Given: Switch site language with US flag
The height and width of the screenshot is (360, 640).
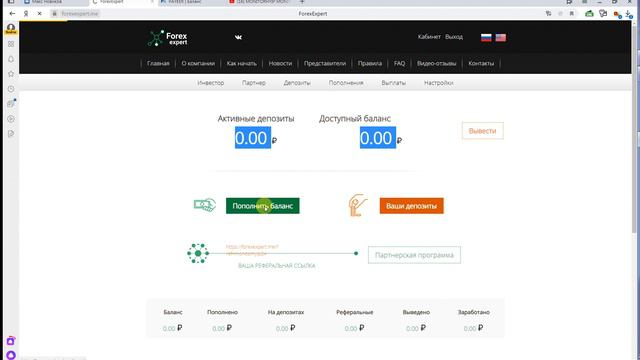Looking at the screenshot, I should pyautogui.click(x=501, y=38).
